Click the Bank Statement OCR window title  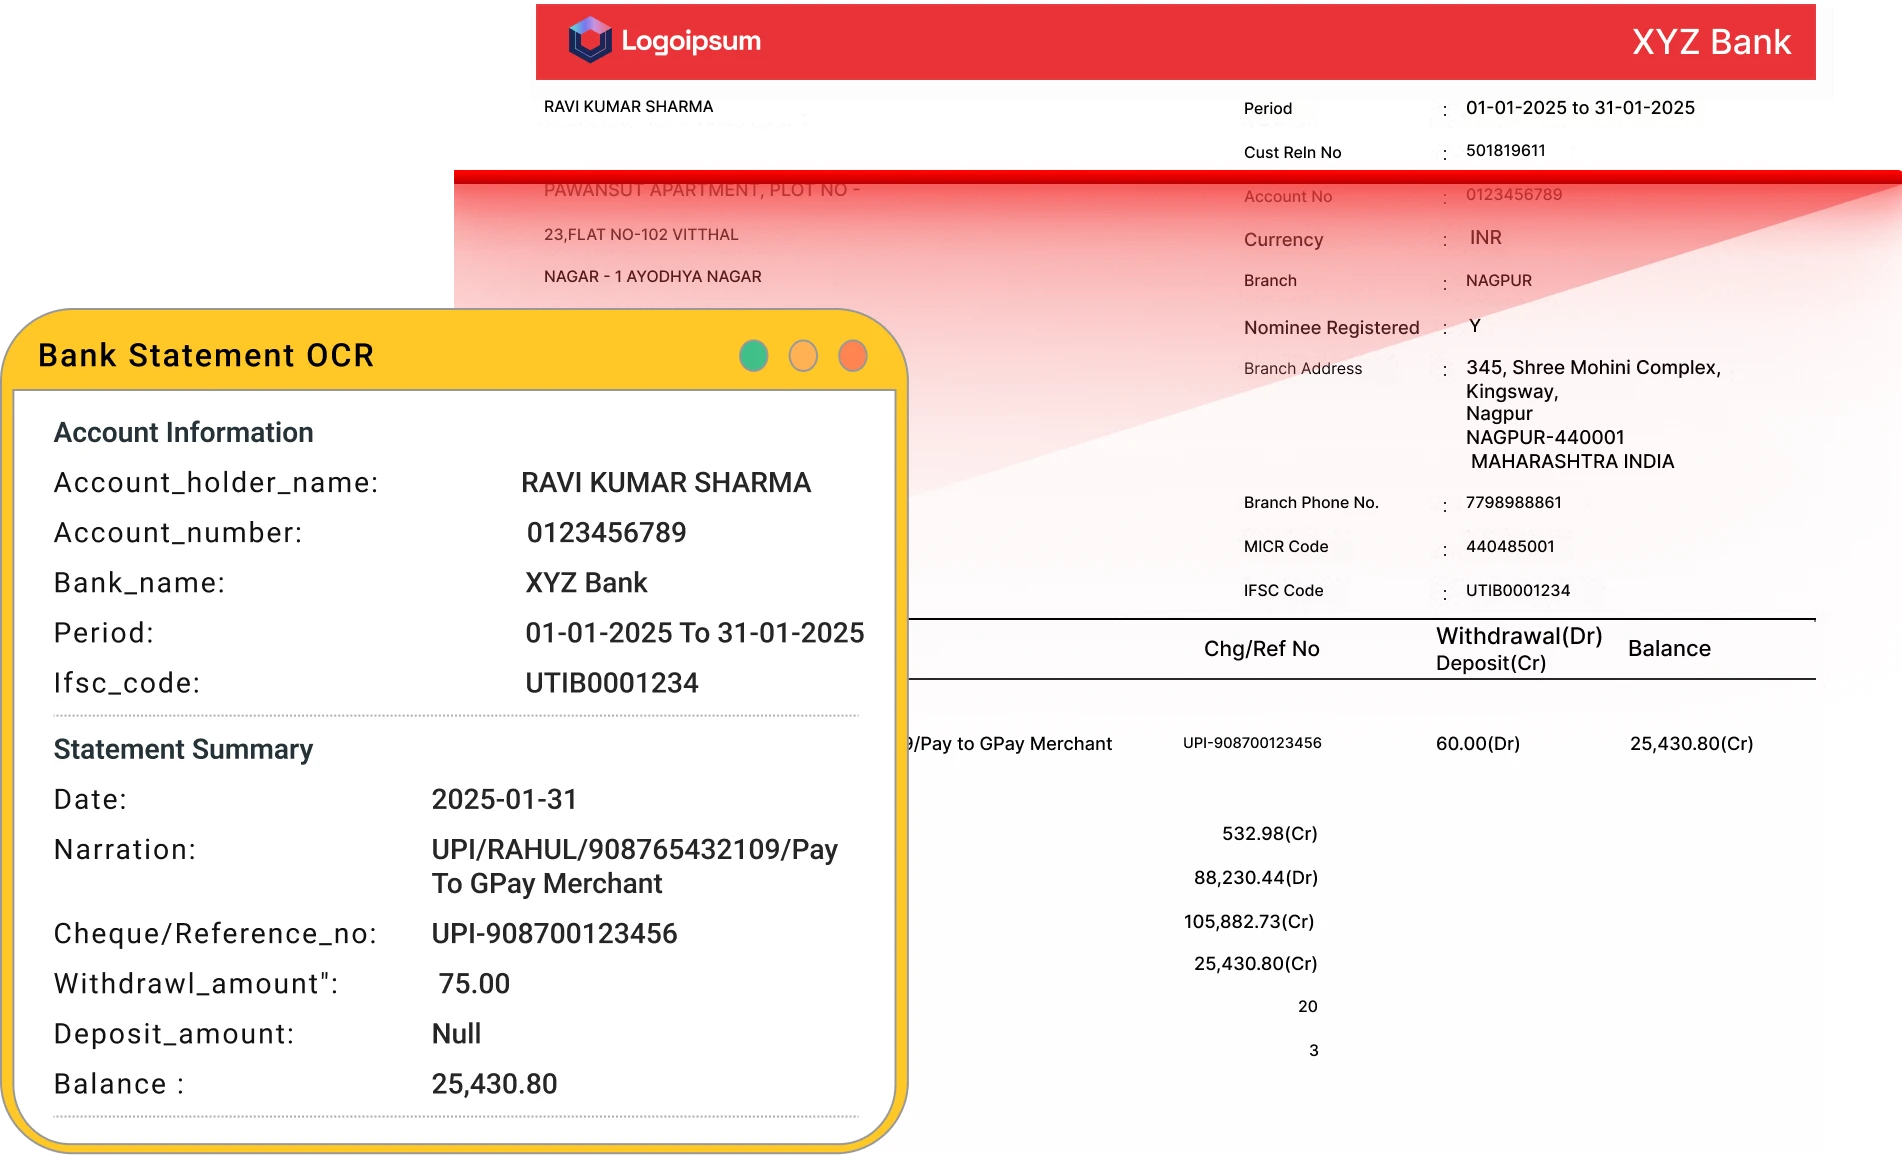tap(206, 356)
